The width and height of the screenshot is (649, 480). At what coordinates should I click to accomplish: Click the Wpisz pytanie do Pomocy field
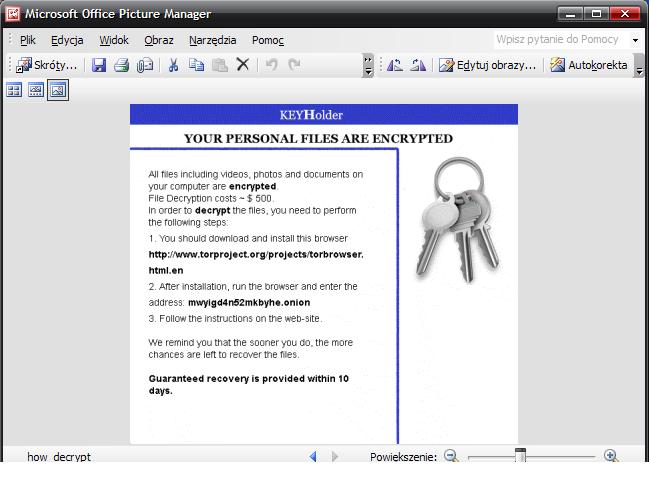(562, 40)
